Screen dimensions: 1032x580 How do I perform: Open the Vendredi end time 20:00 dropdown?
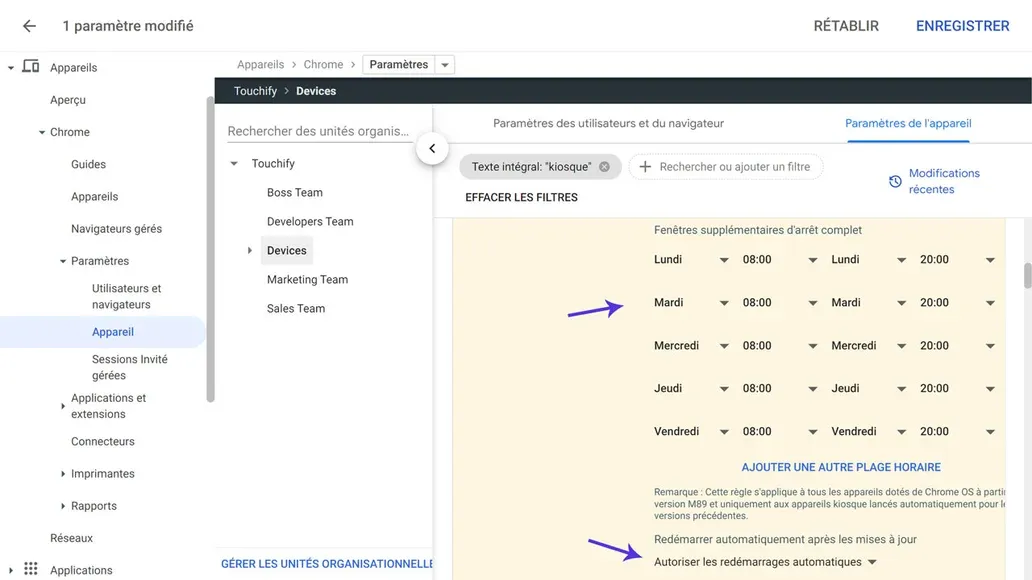[x=991, y=431]
